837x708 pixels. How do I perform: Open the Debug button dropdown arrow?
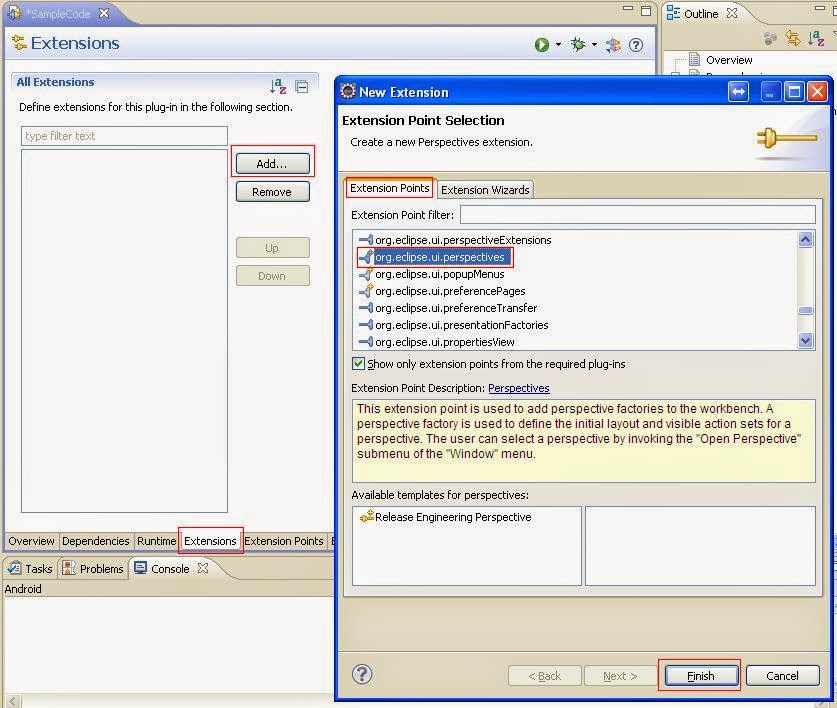coord(594,44)
